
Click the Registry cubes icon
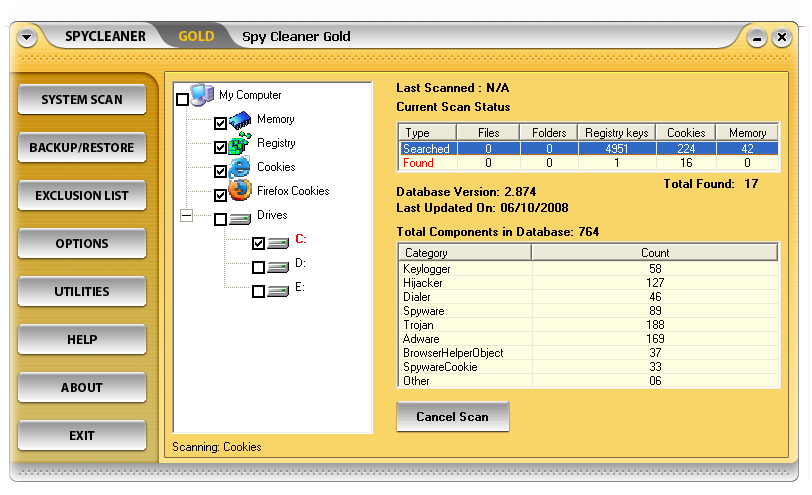tap(240, 143)
